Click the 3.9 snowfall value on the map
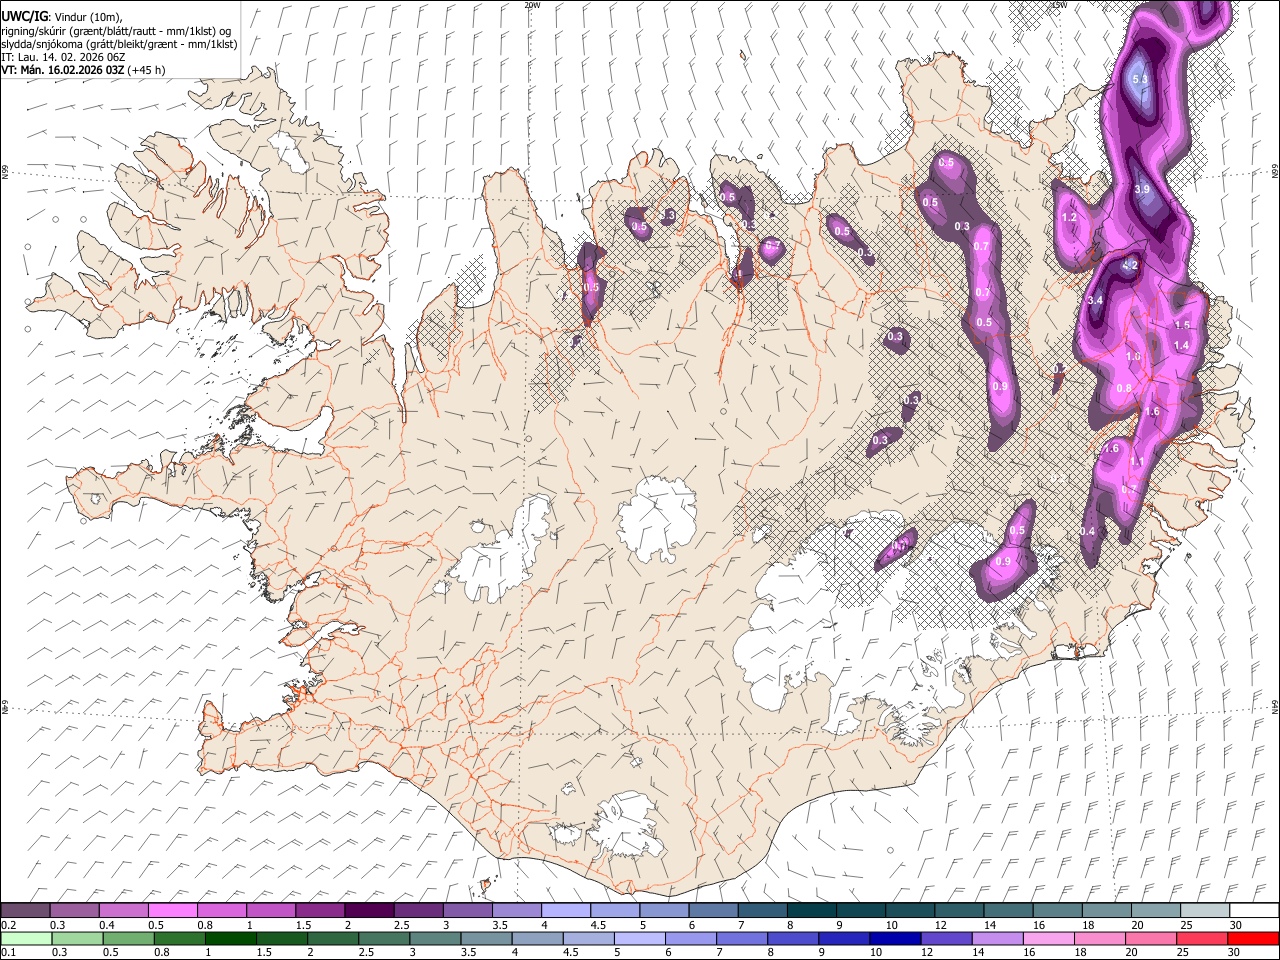The height and width of the screenshot is (960, 1280). [x=1142, y=190]
